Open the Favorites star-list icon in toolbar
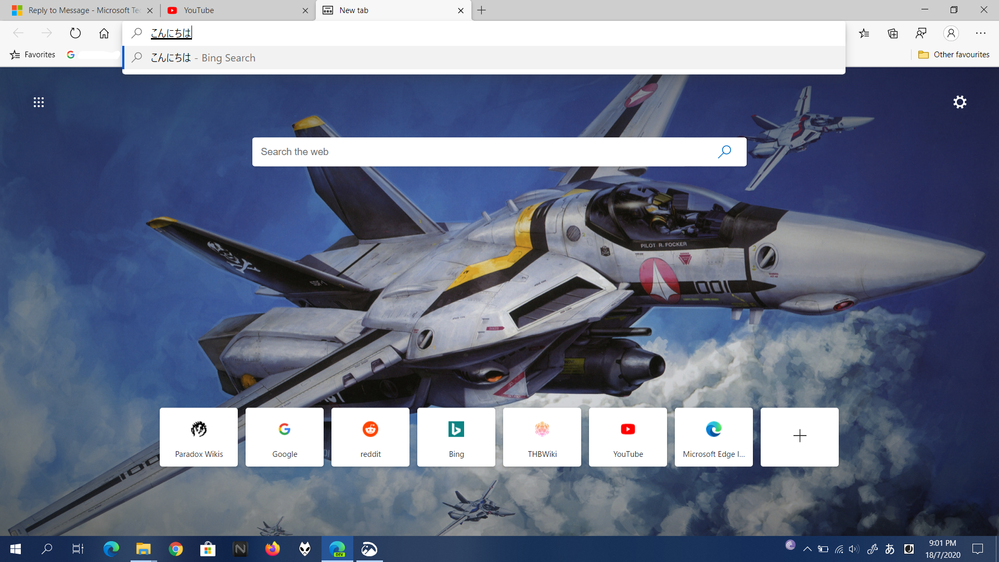The image size is (999, 562). [864, 33]
